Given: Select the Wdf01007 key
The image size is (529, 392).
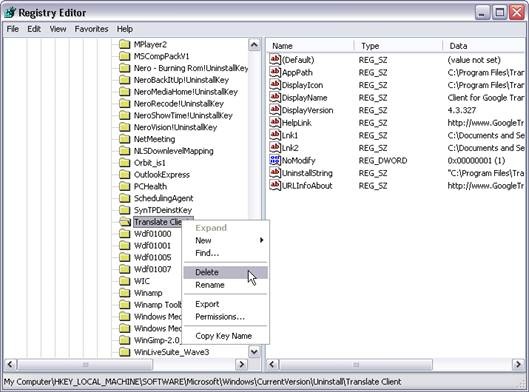Looking at the screenshot, I should click(x=152, y=269).
